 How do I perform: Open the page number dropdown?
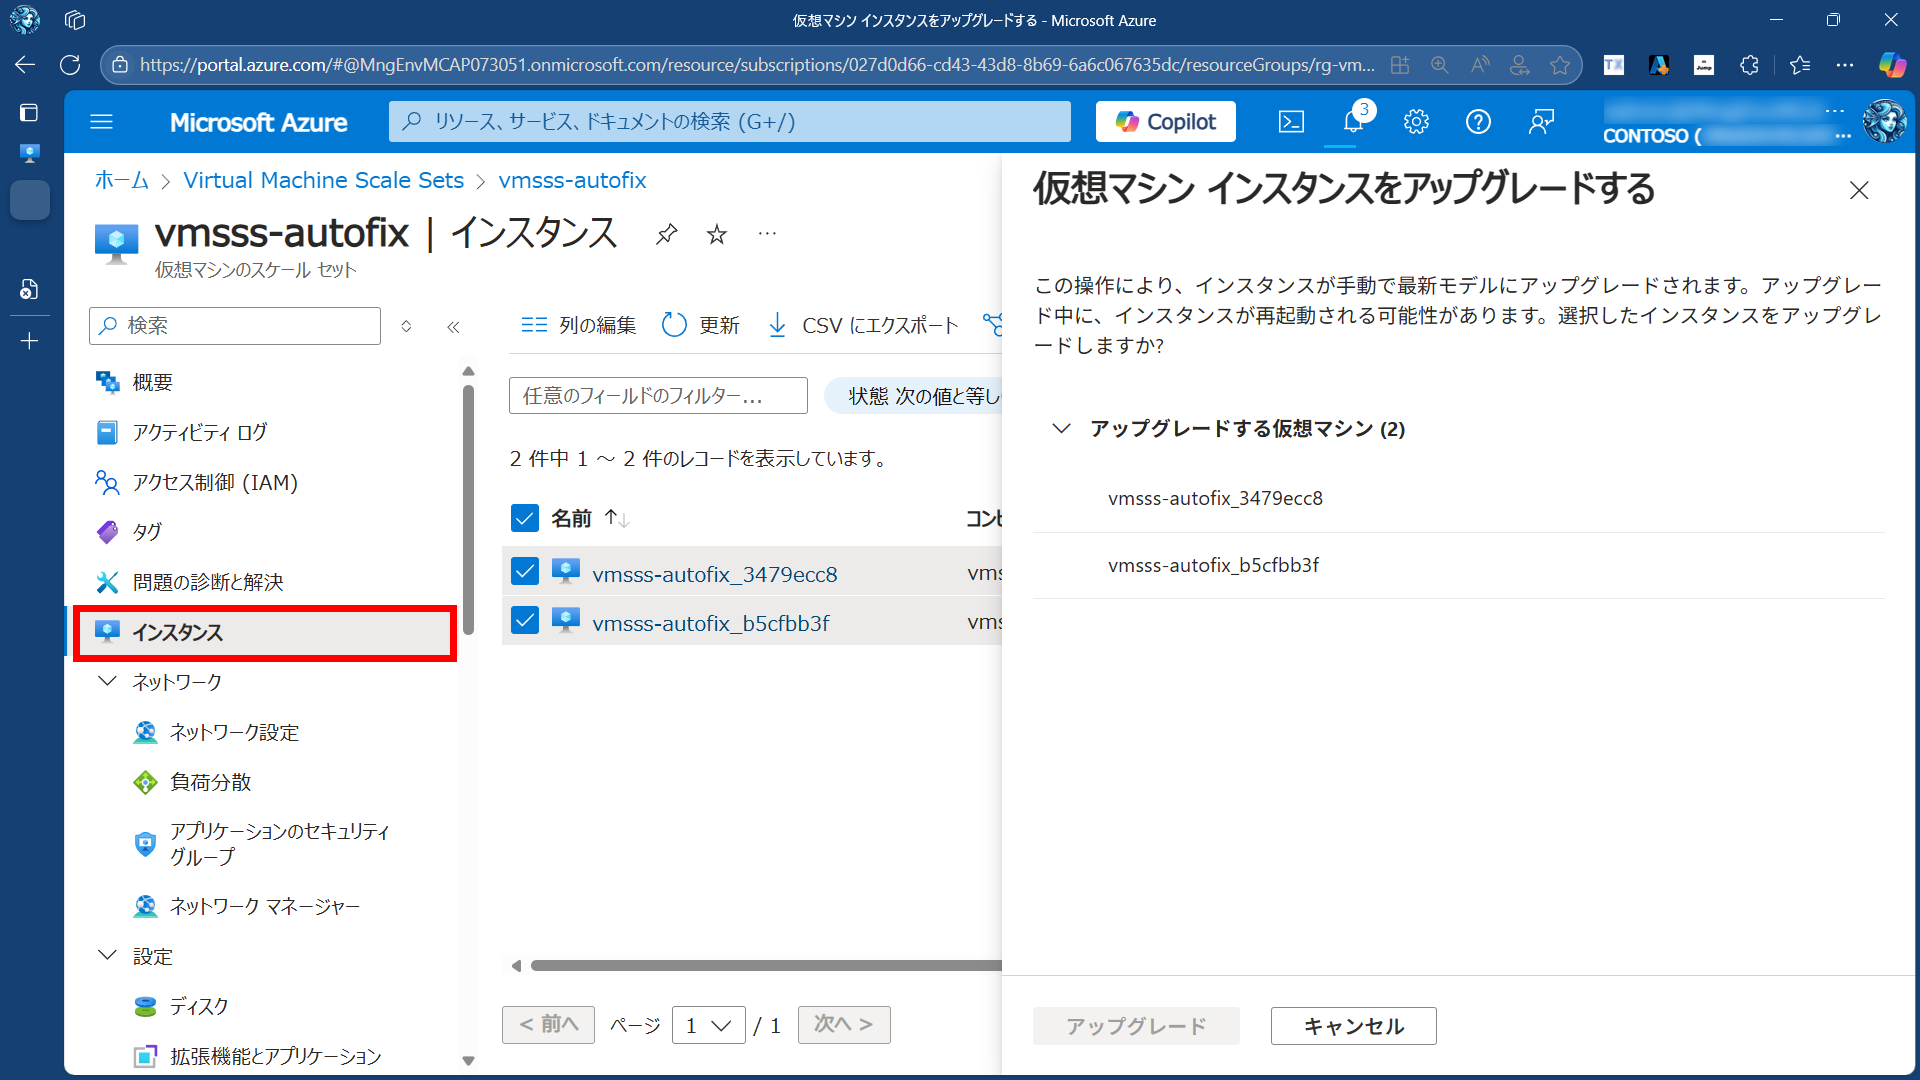point(708,1025)
